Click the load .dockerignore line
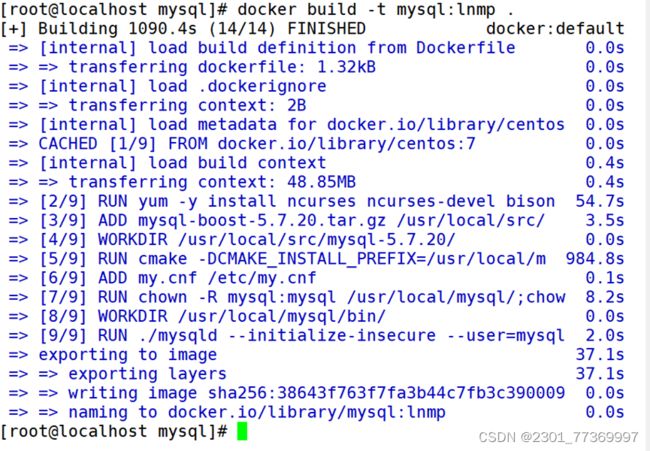This screenshot has height=451, width=650. (317, 86)
